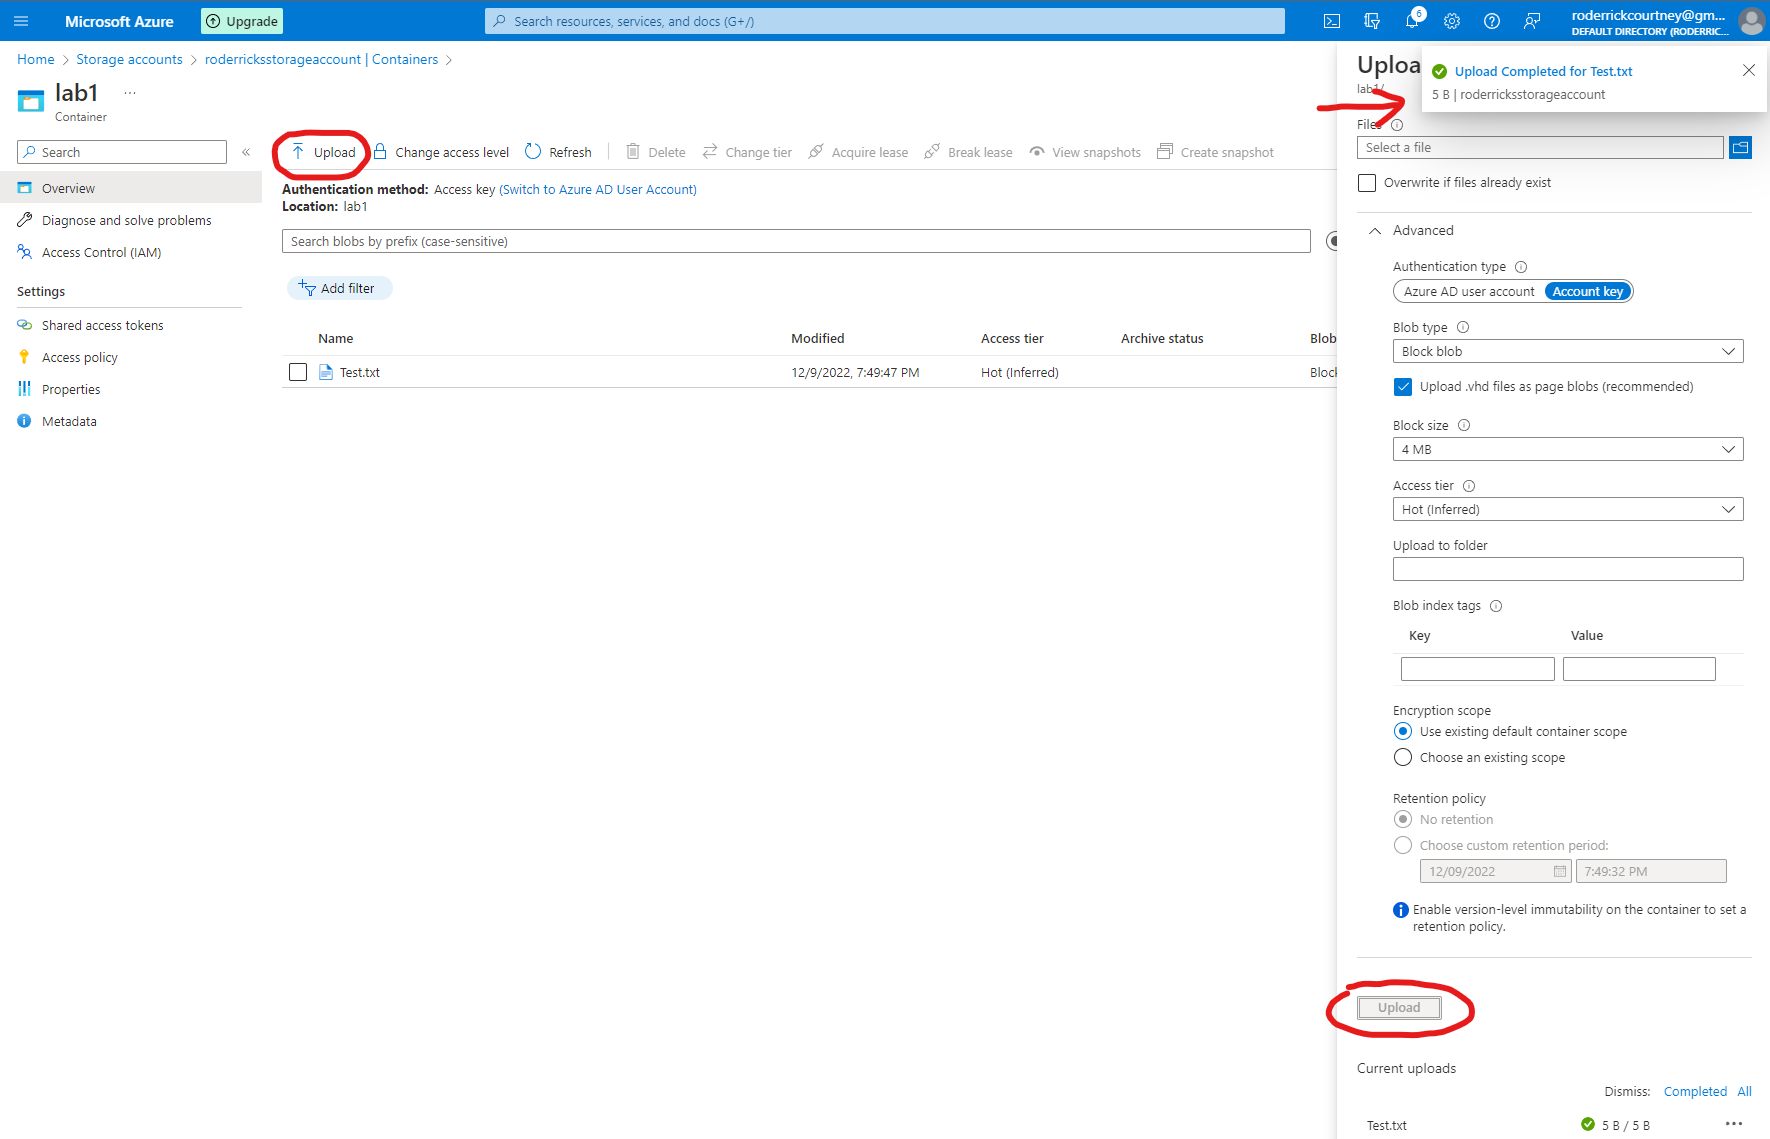This screenshot has height=1139, width=1770.
Task: Enable Overwrite if files already exist
Action: point(1367,182)
